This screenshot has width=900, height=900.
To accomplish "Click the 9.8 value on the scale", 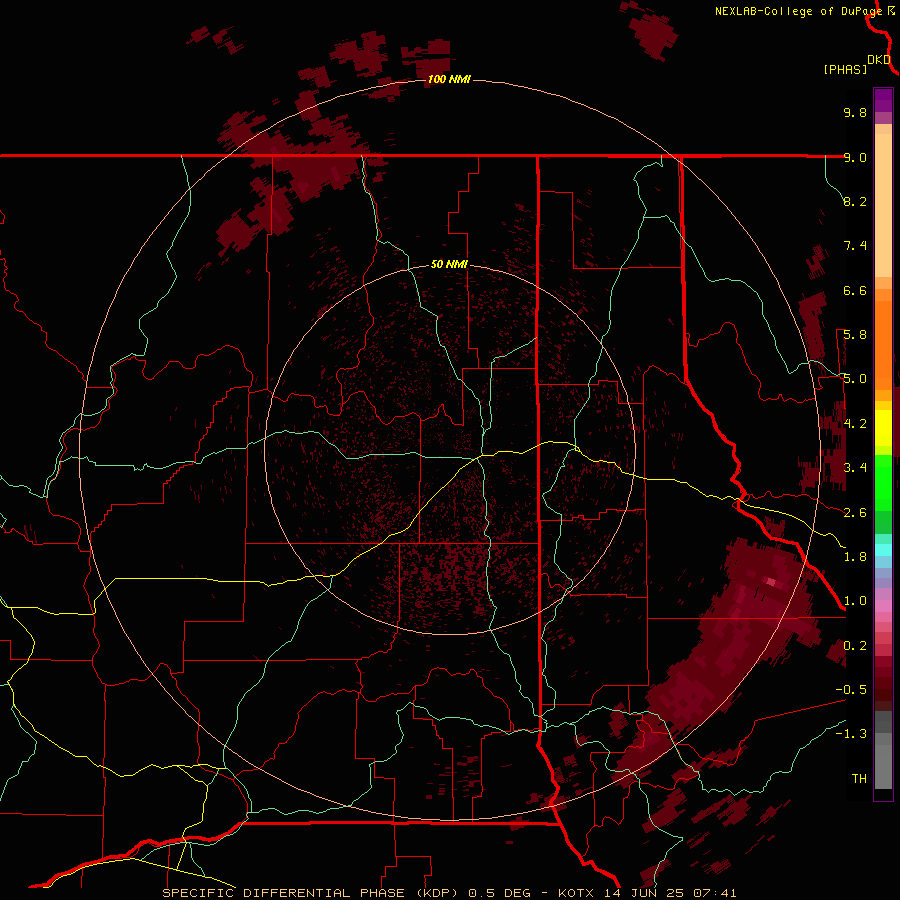I will click(855, 112).
